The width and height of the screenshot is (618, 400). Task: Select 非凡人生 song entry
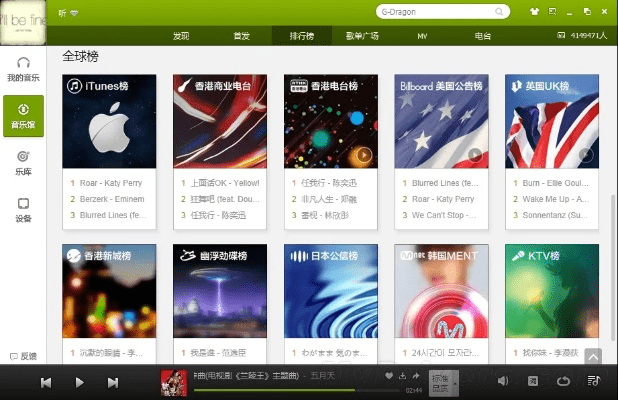329,199
